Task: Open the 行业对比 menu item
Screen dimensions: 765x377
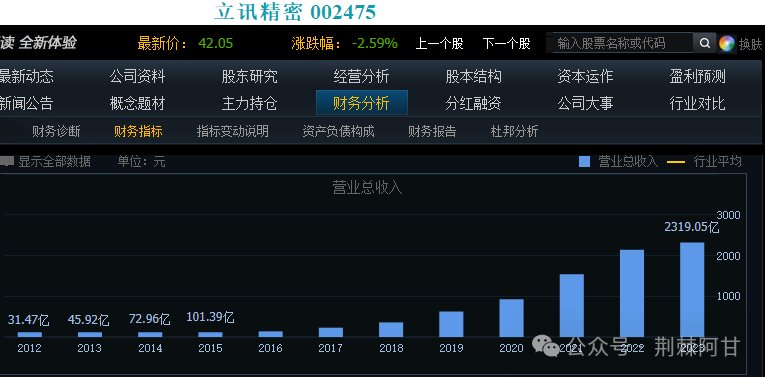Action: tap(698, 103)
